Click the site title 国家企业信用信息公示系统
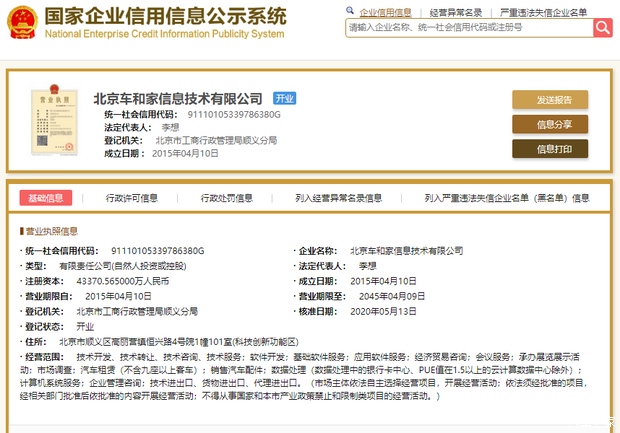Image resolution: width=620 pixels, height=433 pixels. coord(165,17)
